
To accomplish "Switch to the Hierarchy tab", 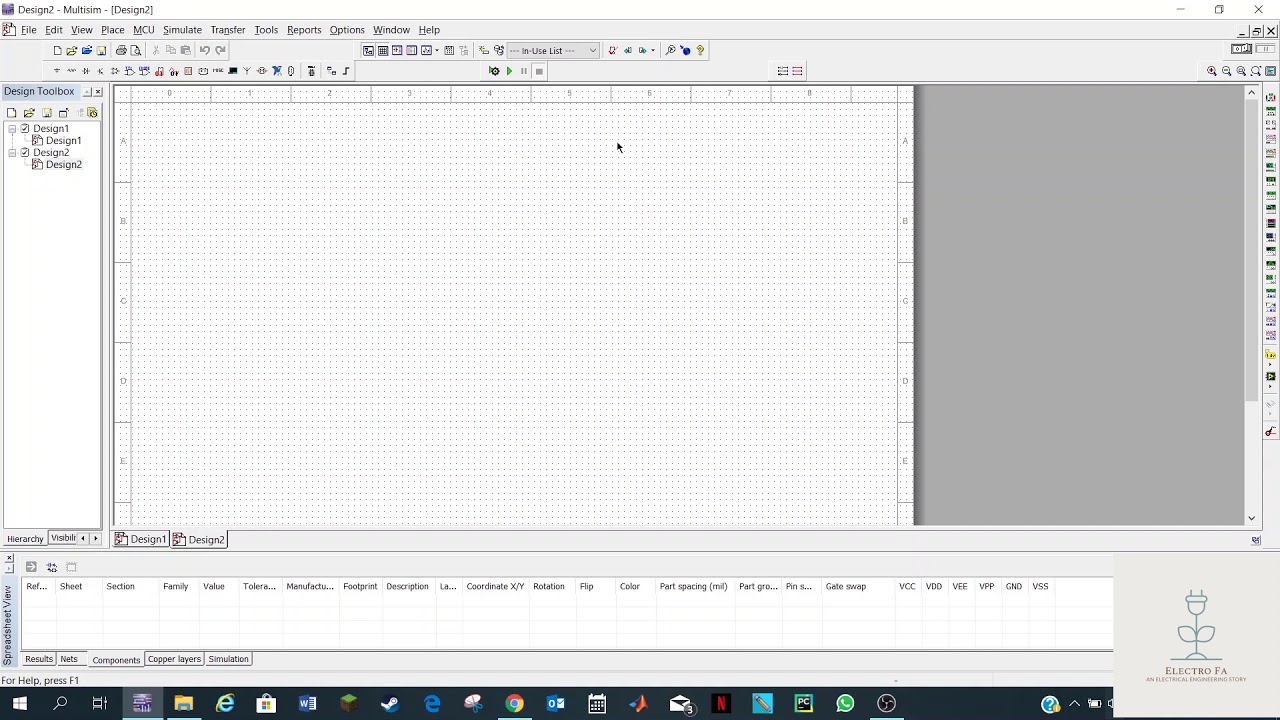I will point(25,539).
